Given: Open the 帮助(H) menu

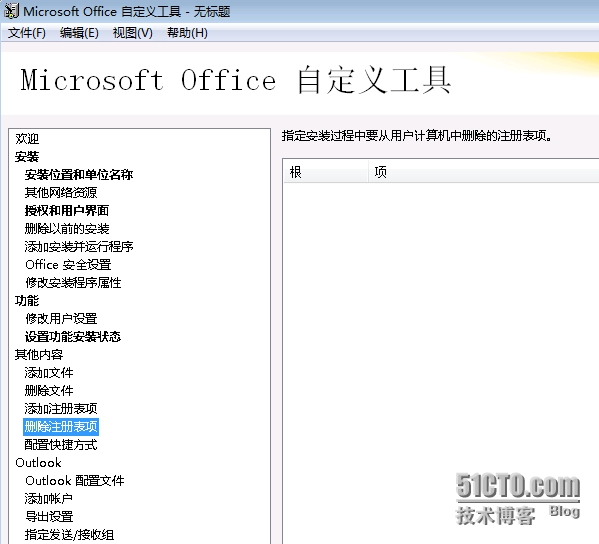Looking at the screenshot, I should (x=187, y=33).
